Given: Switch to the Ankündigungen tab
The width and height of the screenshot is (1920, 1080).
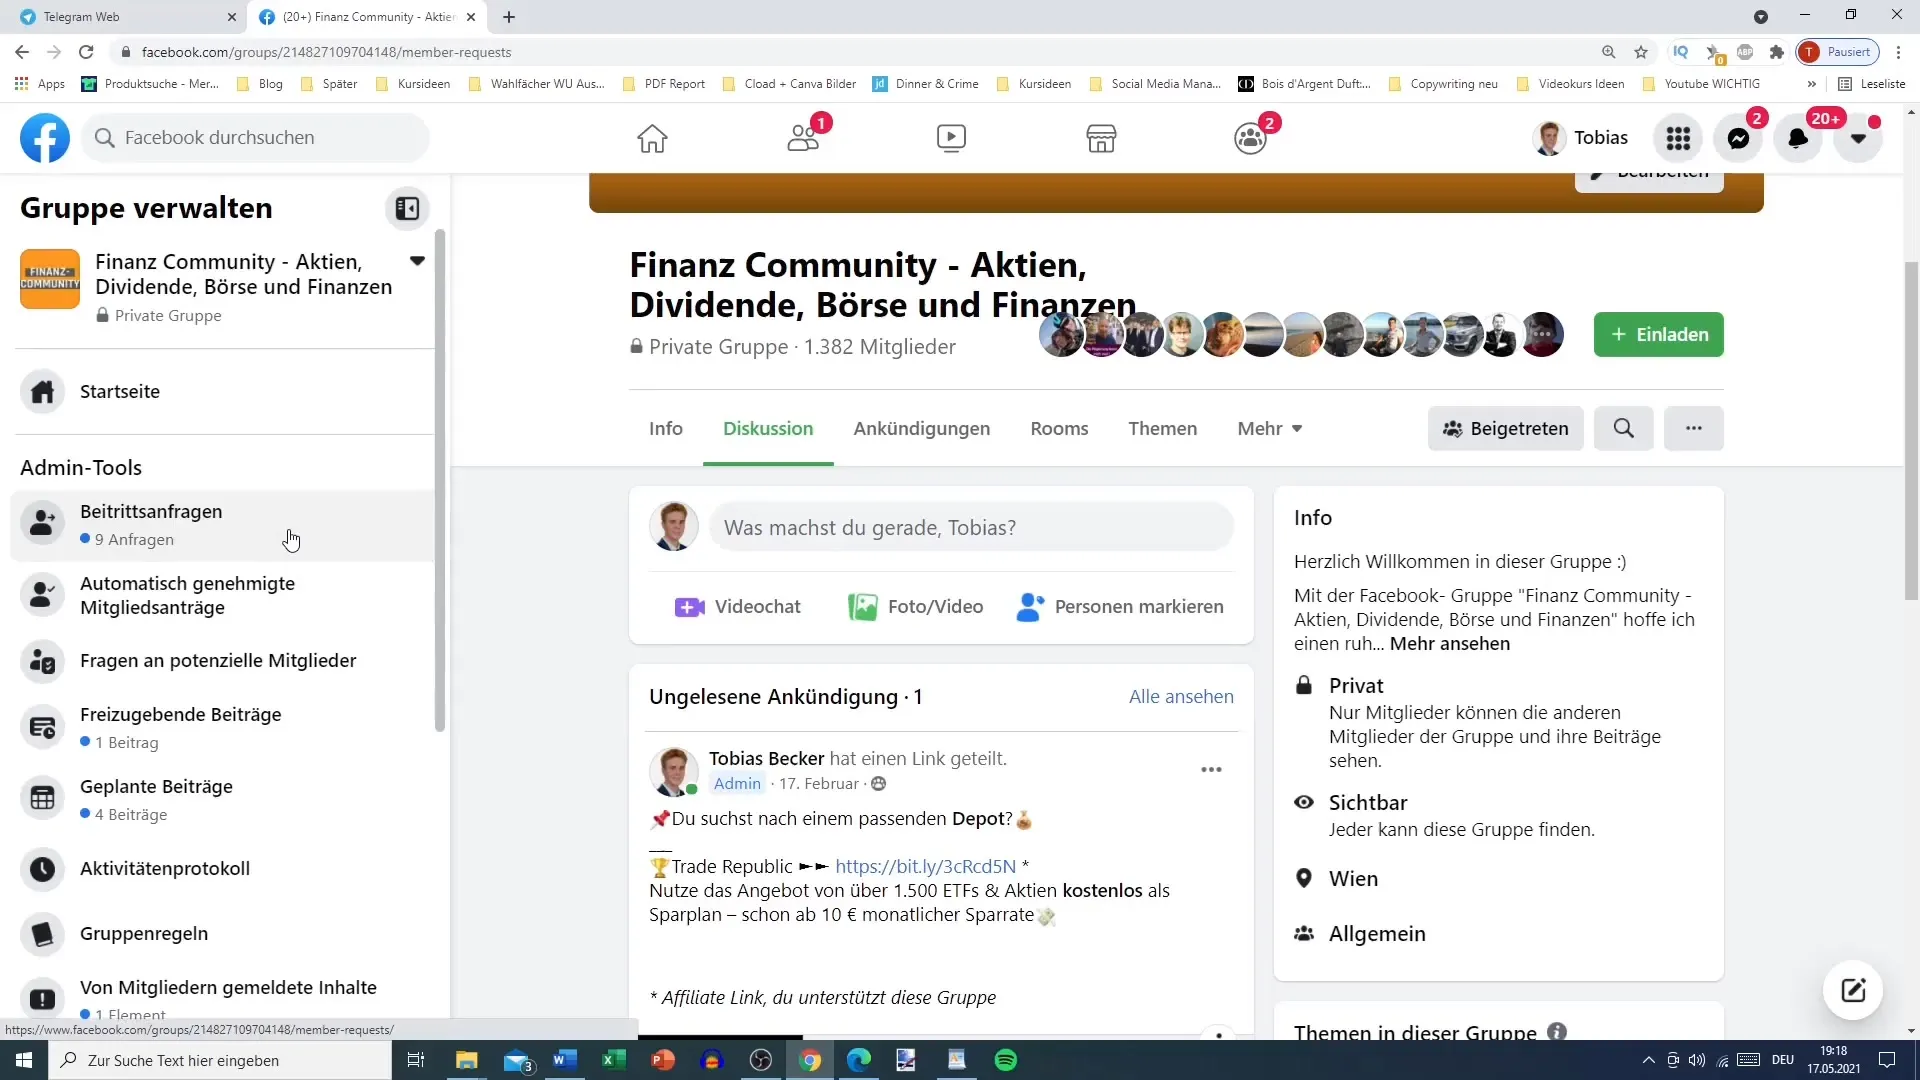Looking at the screenshot, I should (922, 428).
